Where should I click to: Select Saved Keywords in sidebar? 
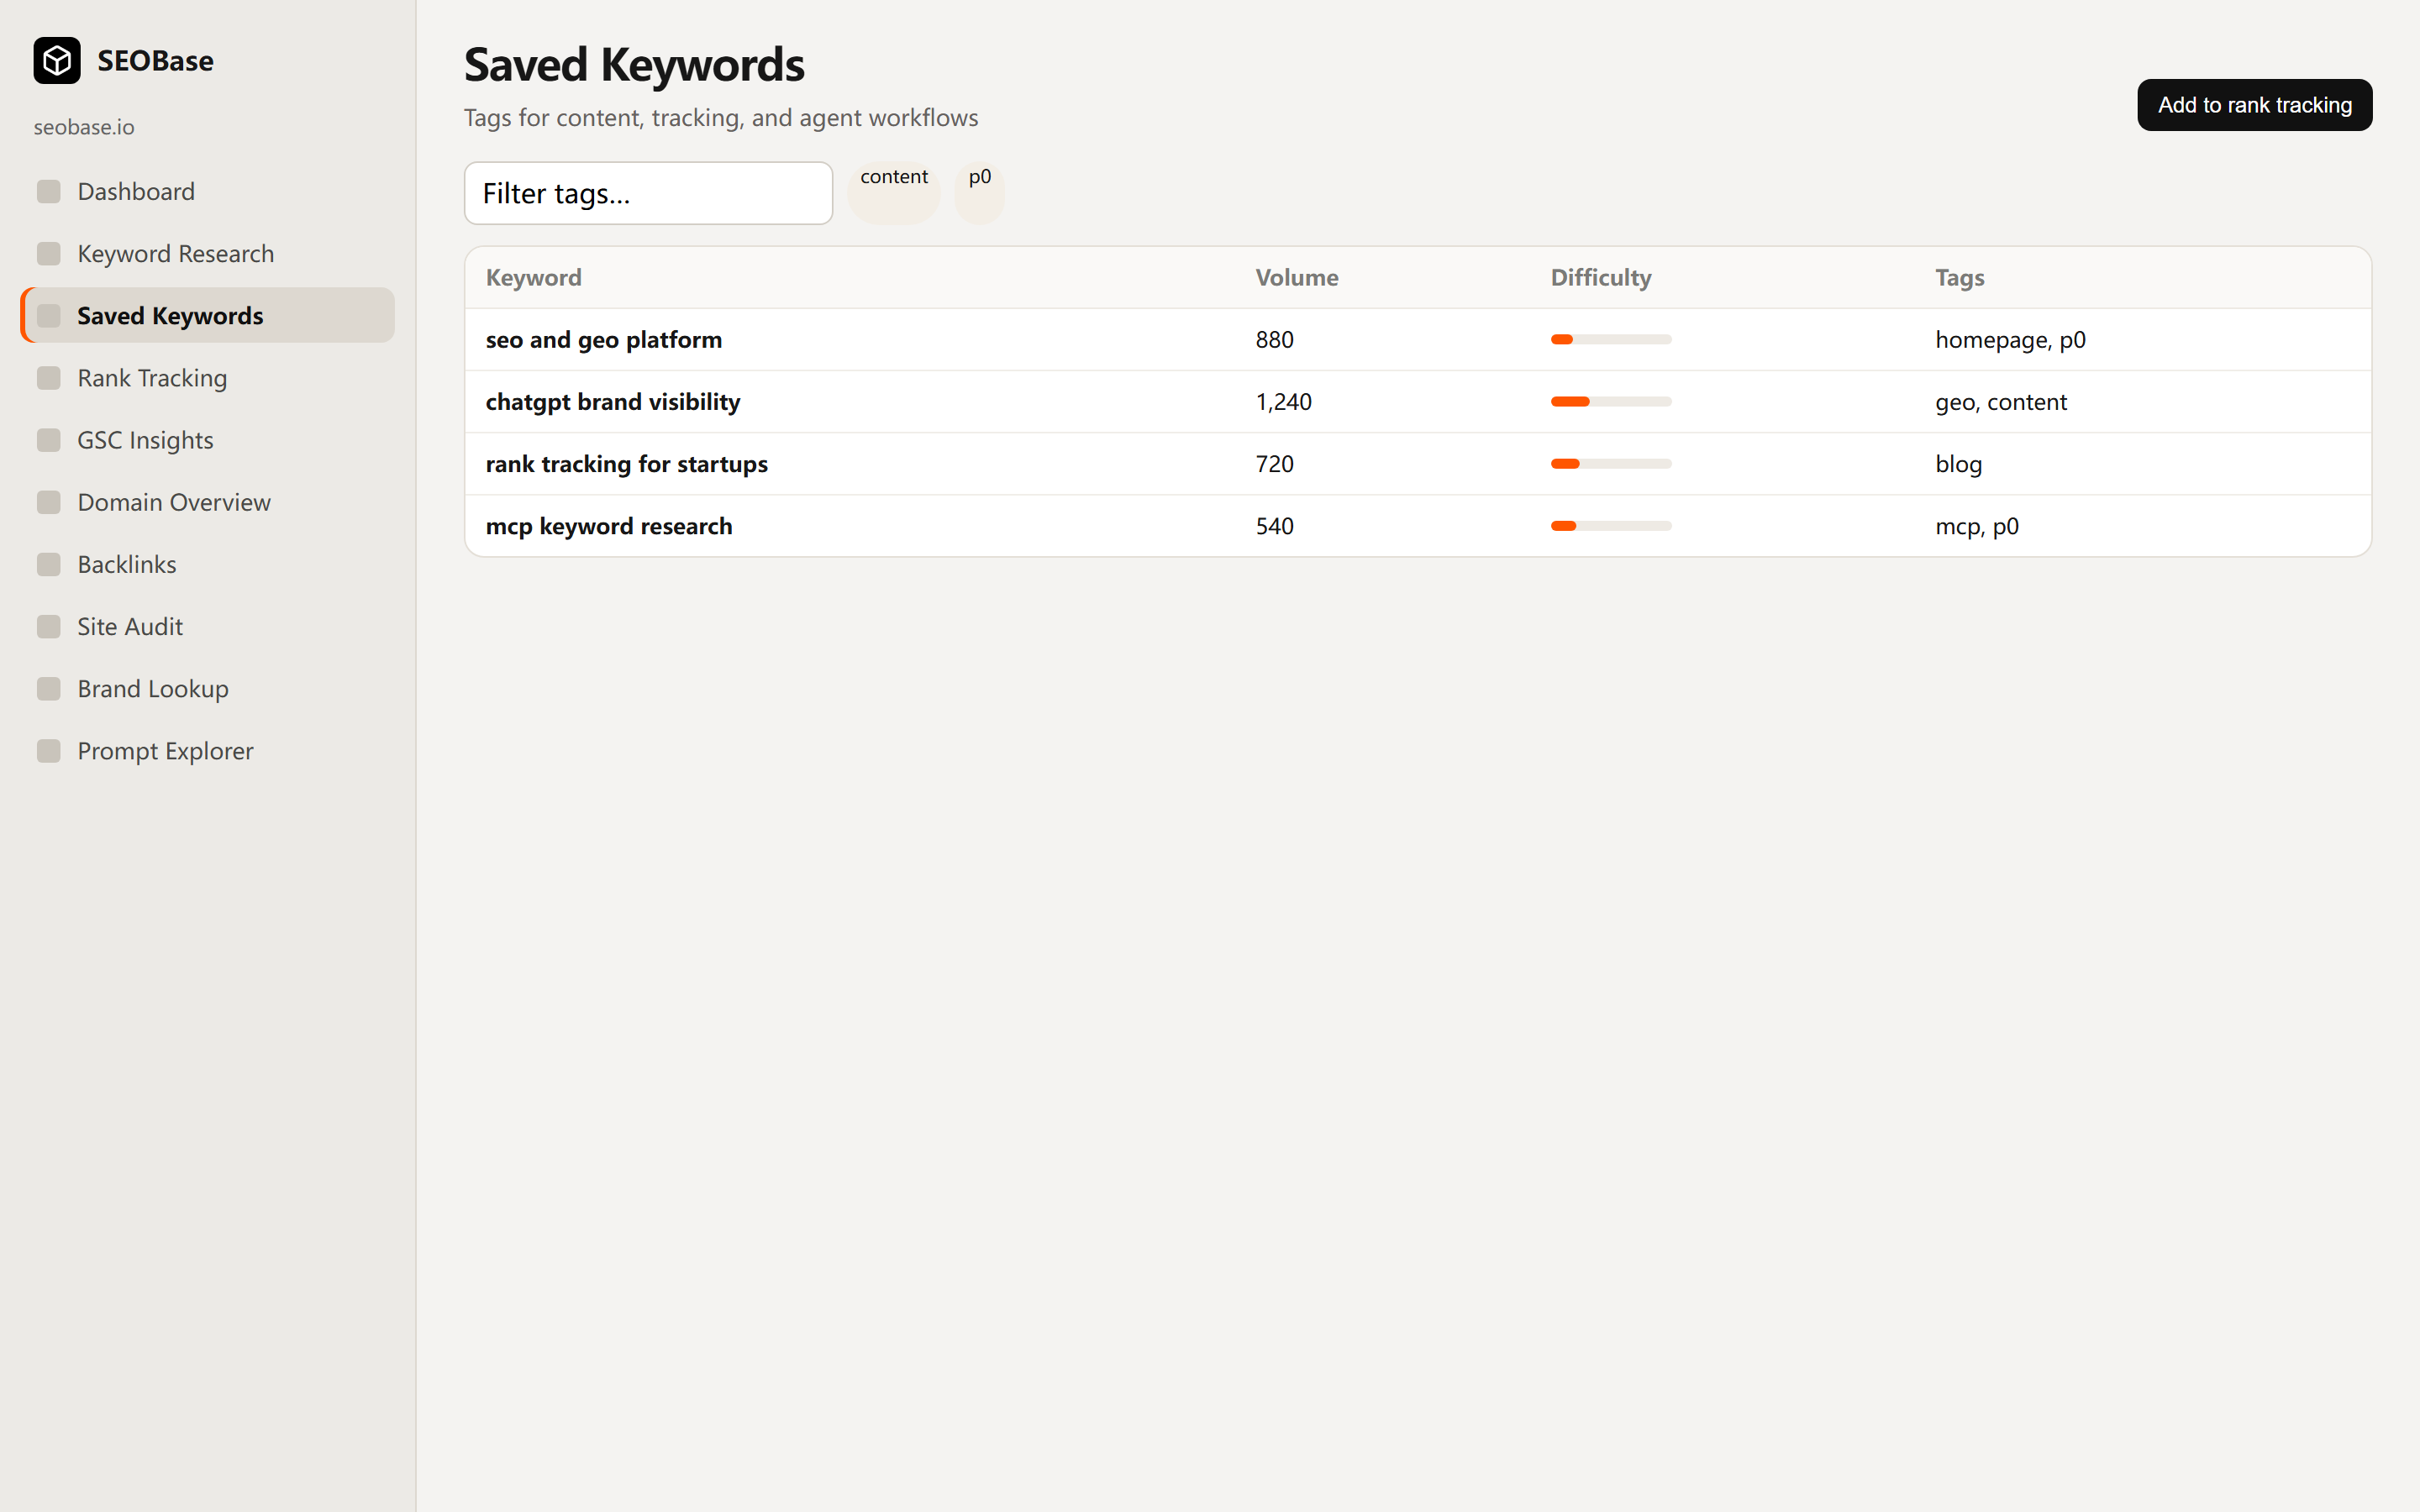coord(208,315)
